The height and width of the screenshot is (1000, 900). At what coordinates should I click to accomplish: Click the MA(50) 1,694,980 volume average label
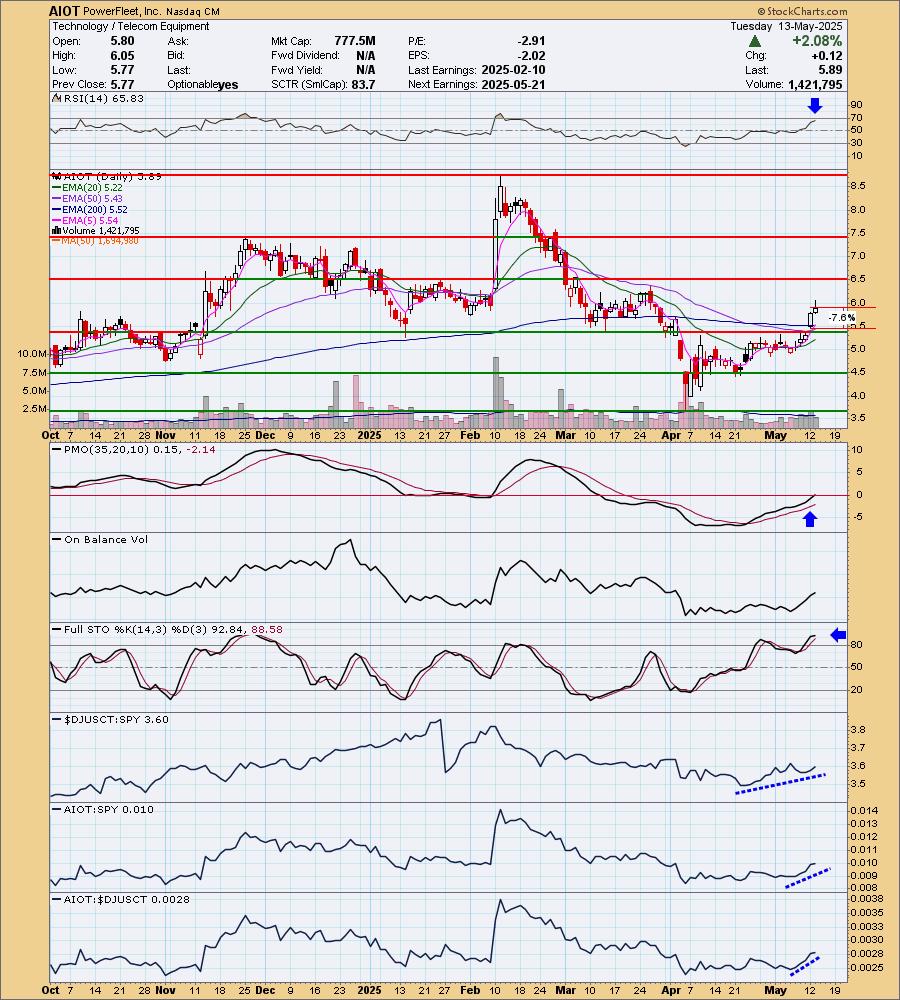coord(100,240)
